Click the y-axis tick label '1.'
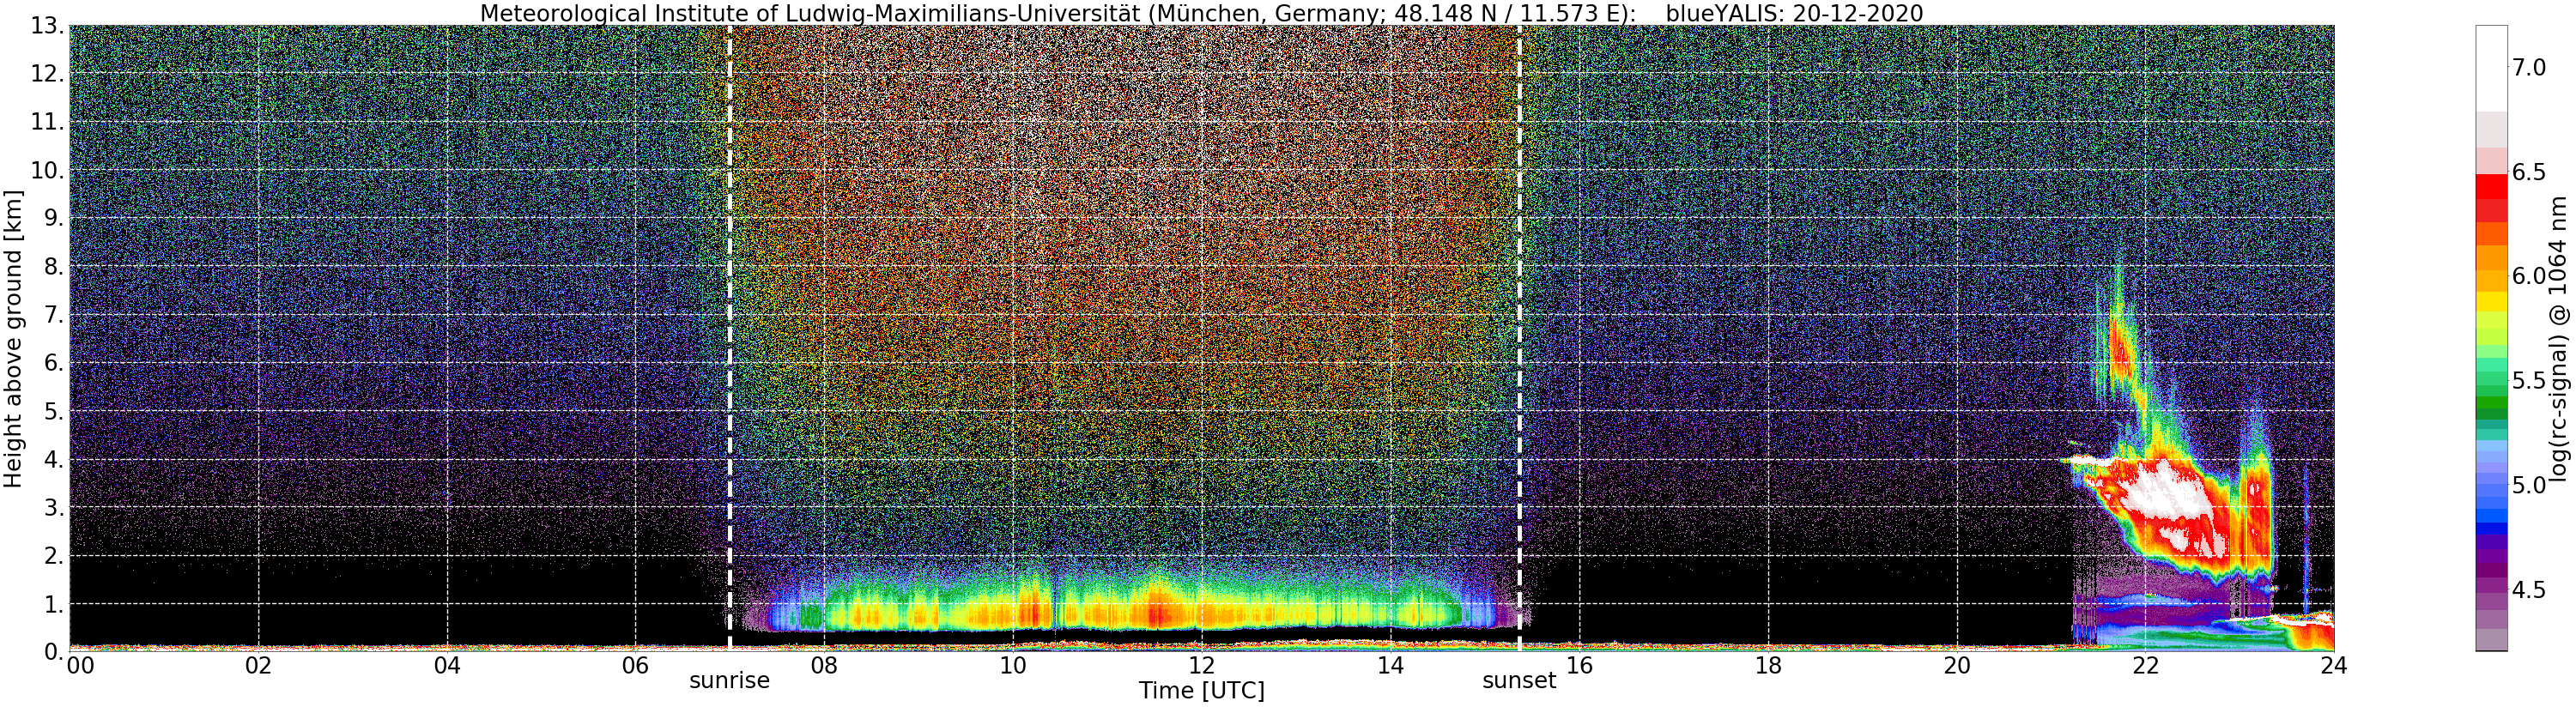The height and width of the screenshot is (707, 2576). (x=54, y=604)
